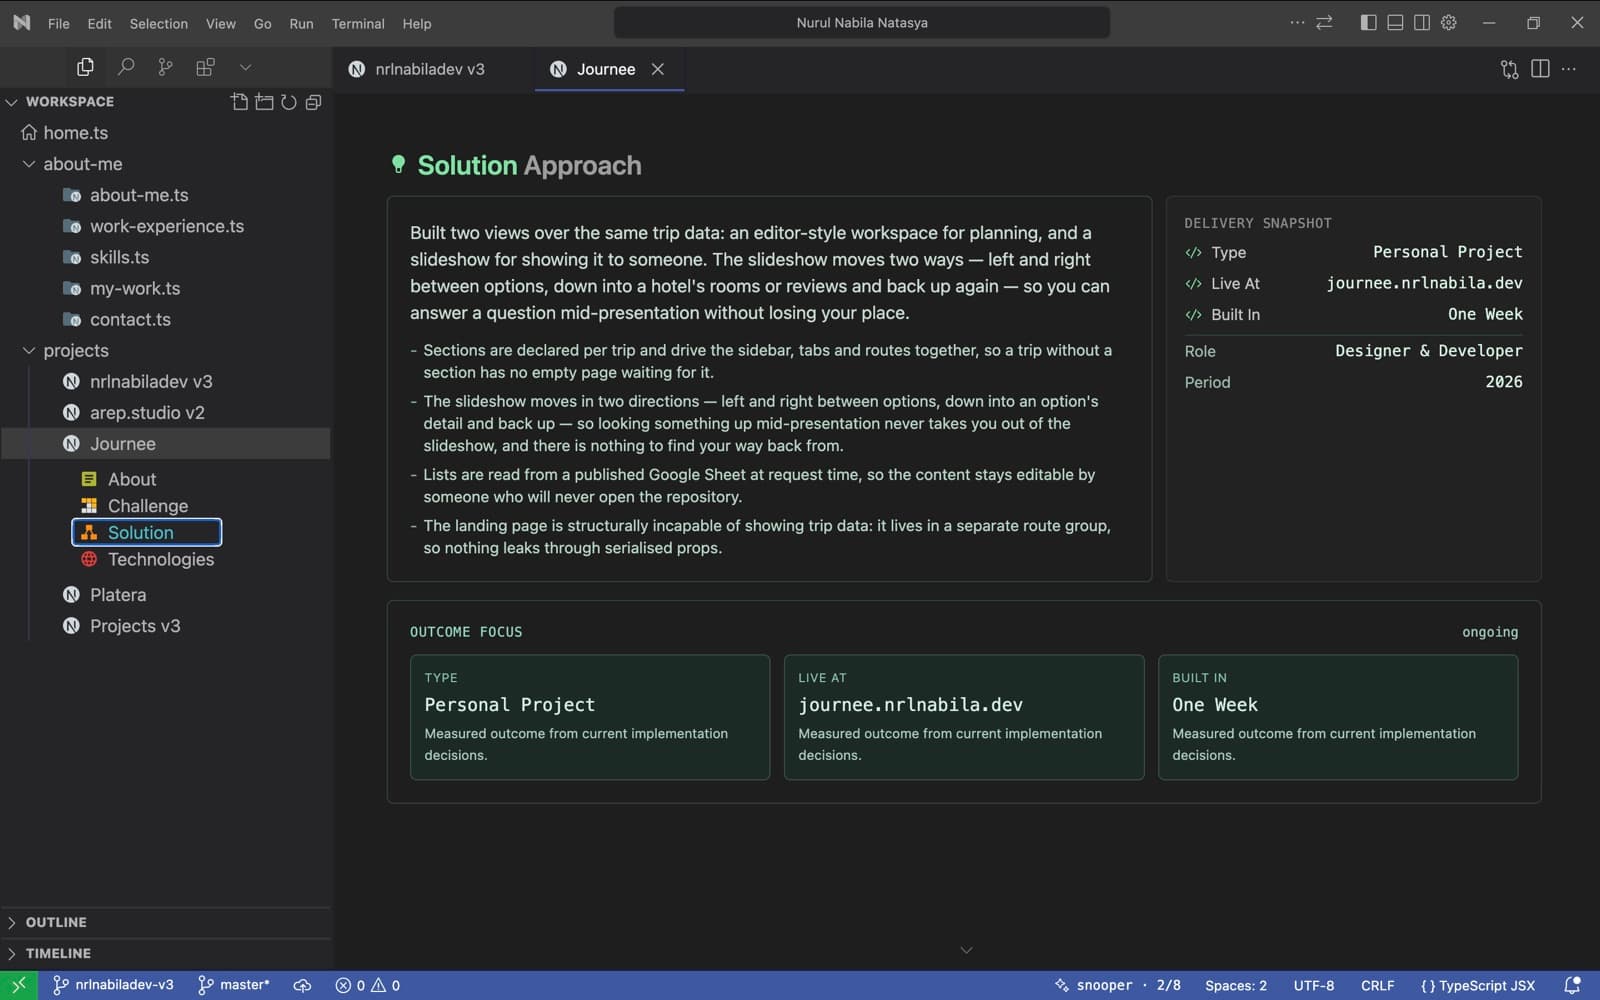Create a new file in workspace
This screenshot has height=1000, width=1600.
pos(239,102)
